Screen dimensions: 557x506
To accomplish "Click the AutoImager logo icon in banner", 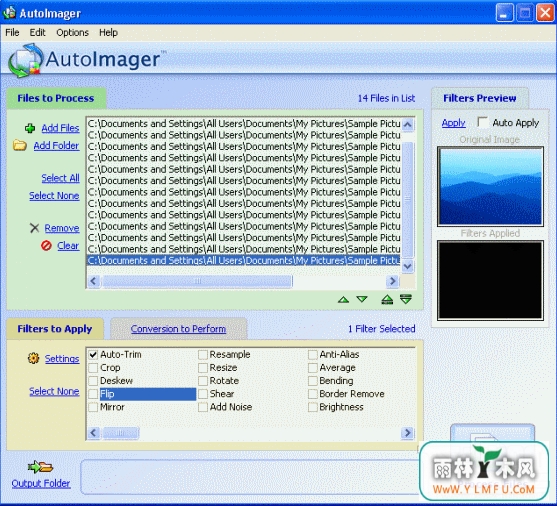I will pos(26,60).
